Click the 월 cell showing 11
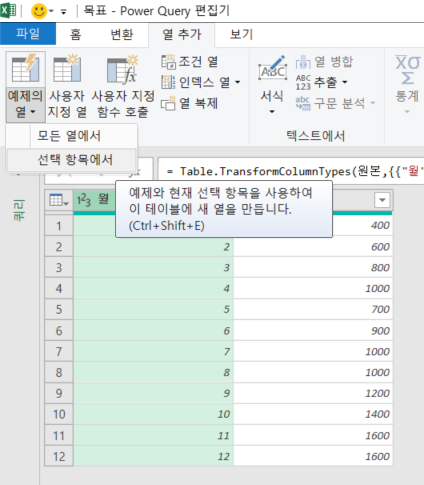424x485 pixels. 153,436
